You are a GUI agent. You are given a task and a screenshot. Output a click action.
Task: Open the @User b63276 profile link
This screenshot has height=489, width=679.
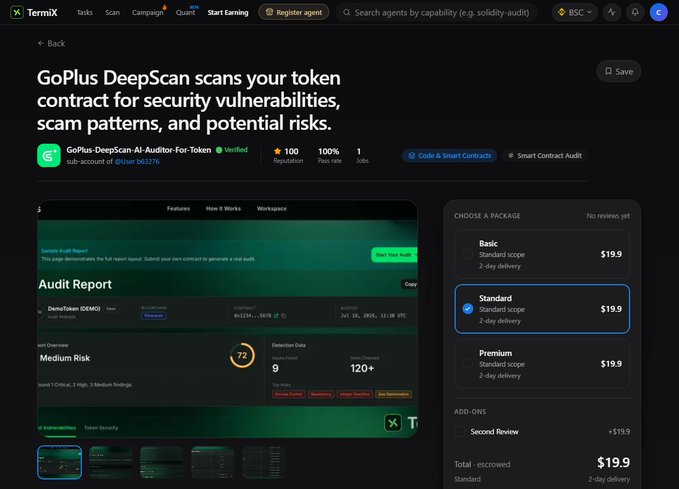[137, 162]
